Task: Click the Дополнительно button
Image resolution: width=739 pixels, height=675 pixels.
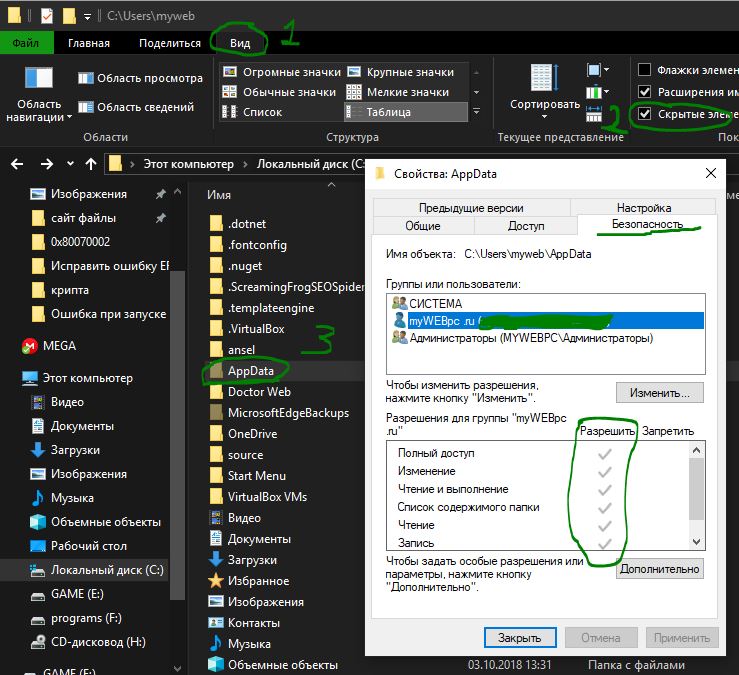Action: pos(659,569)
